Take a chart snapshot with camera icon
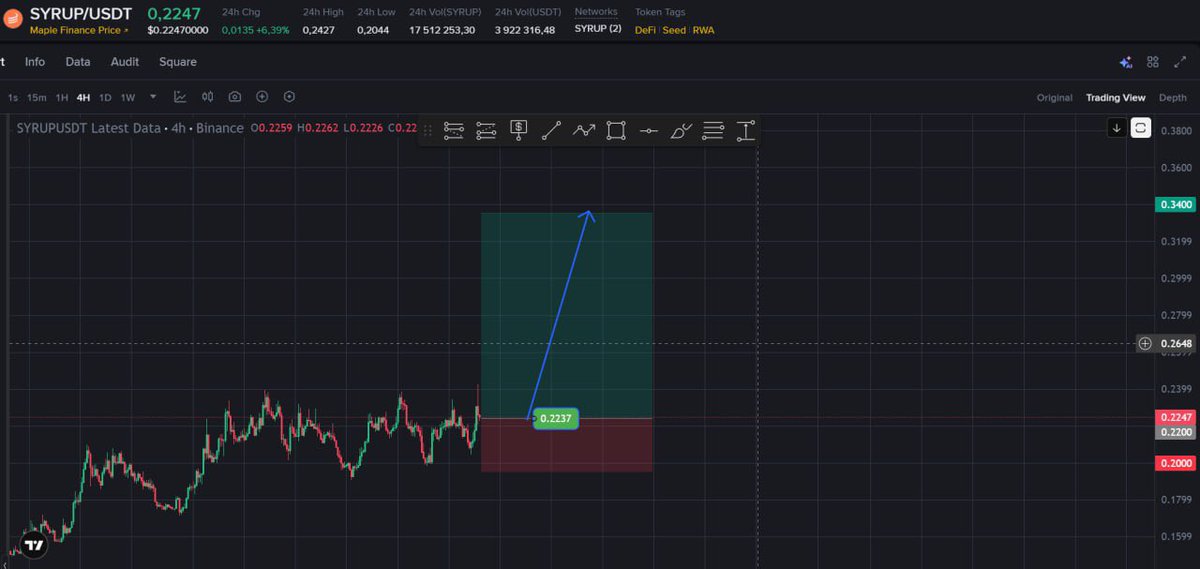 click(x=235, y=97)
